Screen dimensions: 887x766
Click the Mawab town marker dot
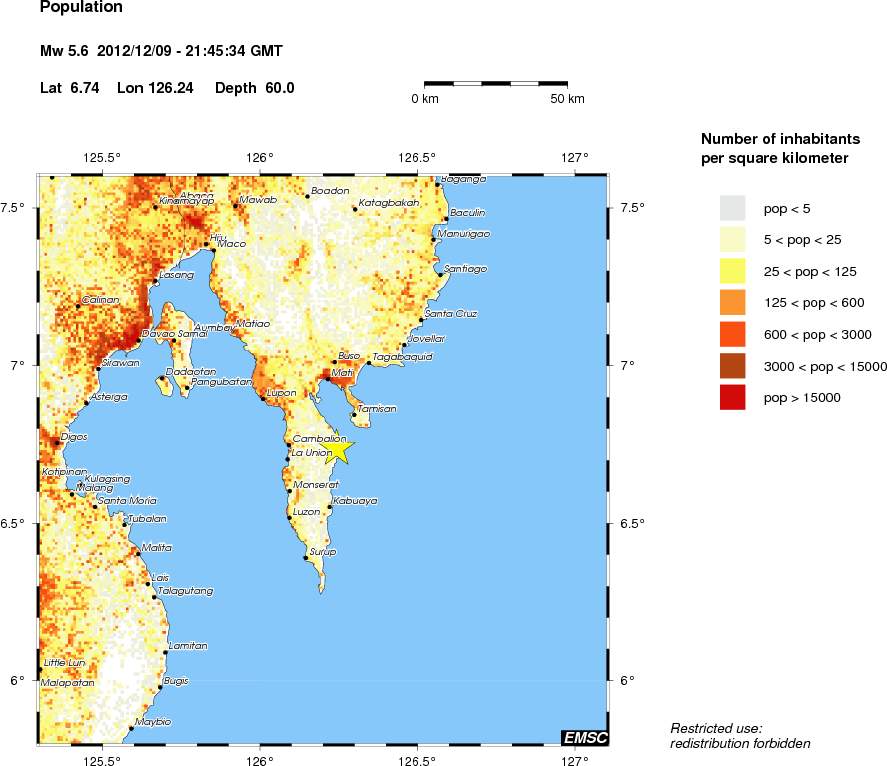point(235,206)
